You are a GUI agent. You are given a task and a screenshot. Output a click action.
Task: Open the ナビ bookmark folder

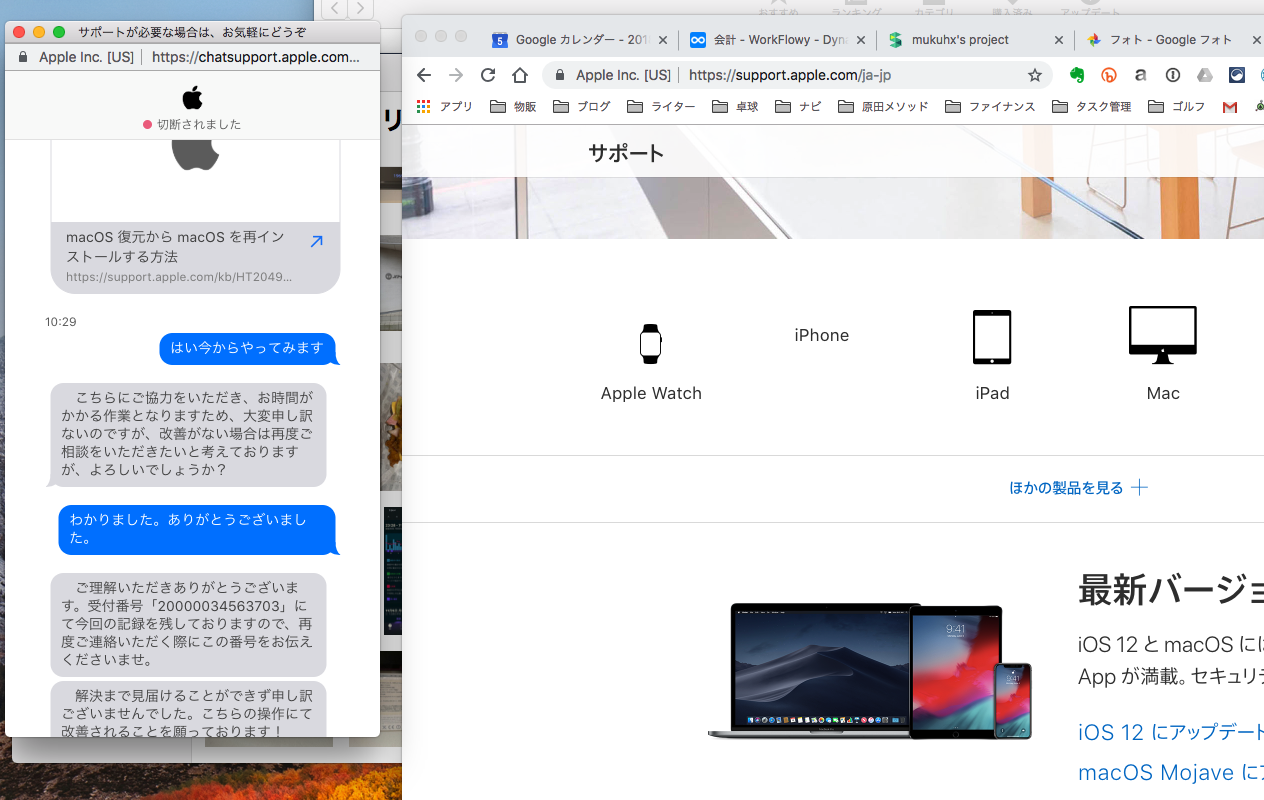click(x=798, y=106)
